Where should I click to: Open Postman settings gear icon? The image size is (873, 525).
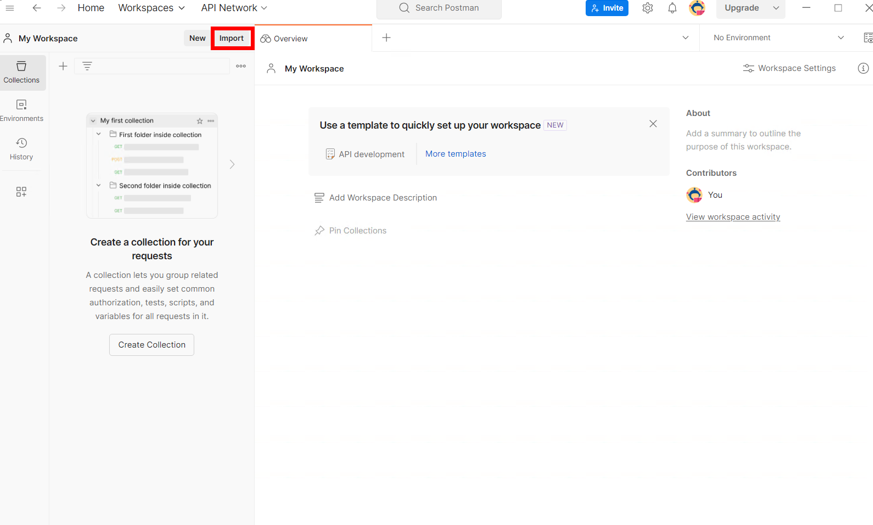pyautogui.click(x=647, y=8)
